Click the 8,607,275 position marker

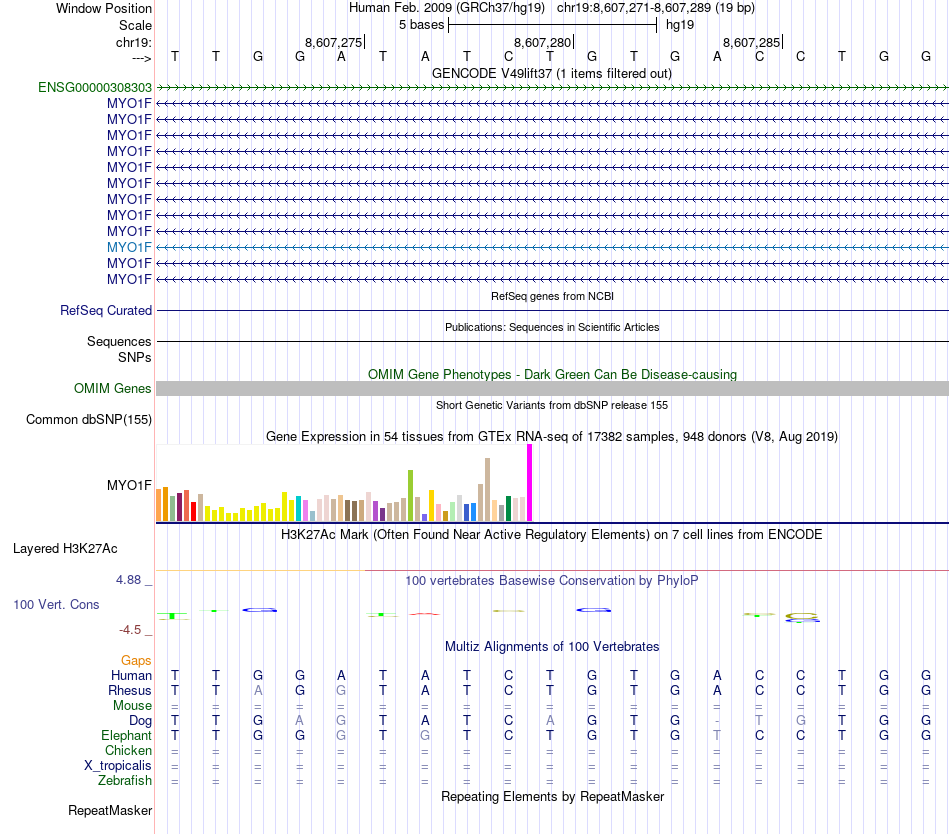click(334, 42)
